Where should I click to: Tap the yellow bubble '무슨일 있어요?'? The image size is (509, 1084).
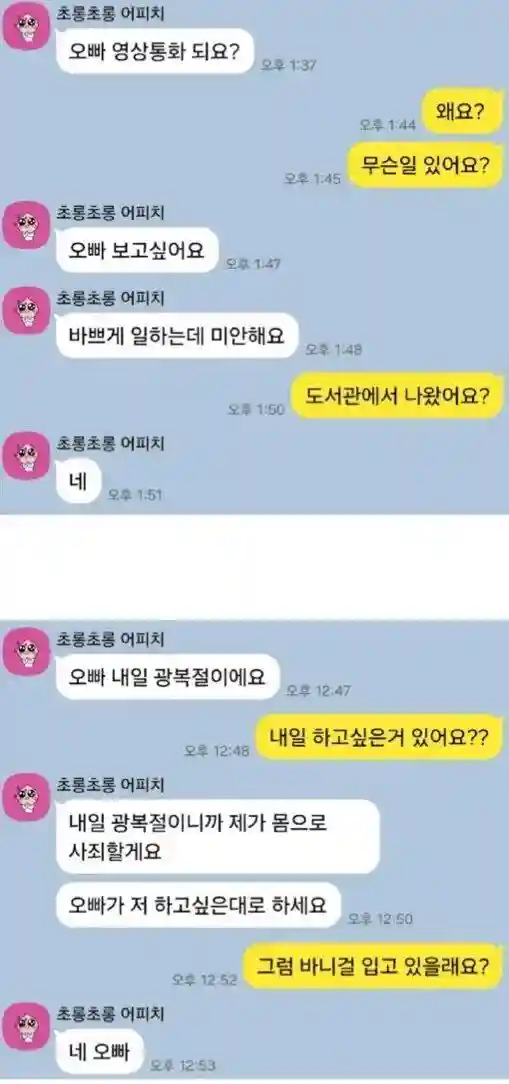[x=425, y=165]
